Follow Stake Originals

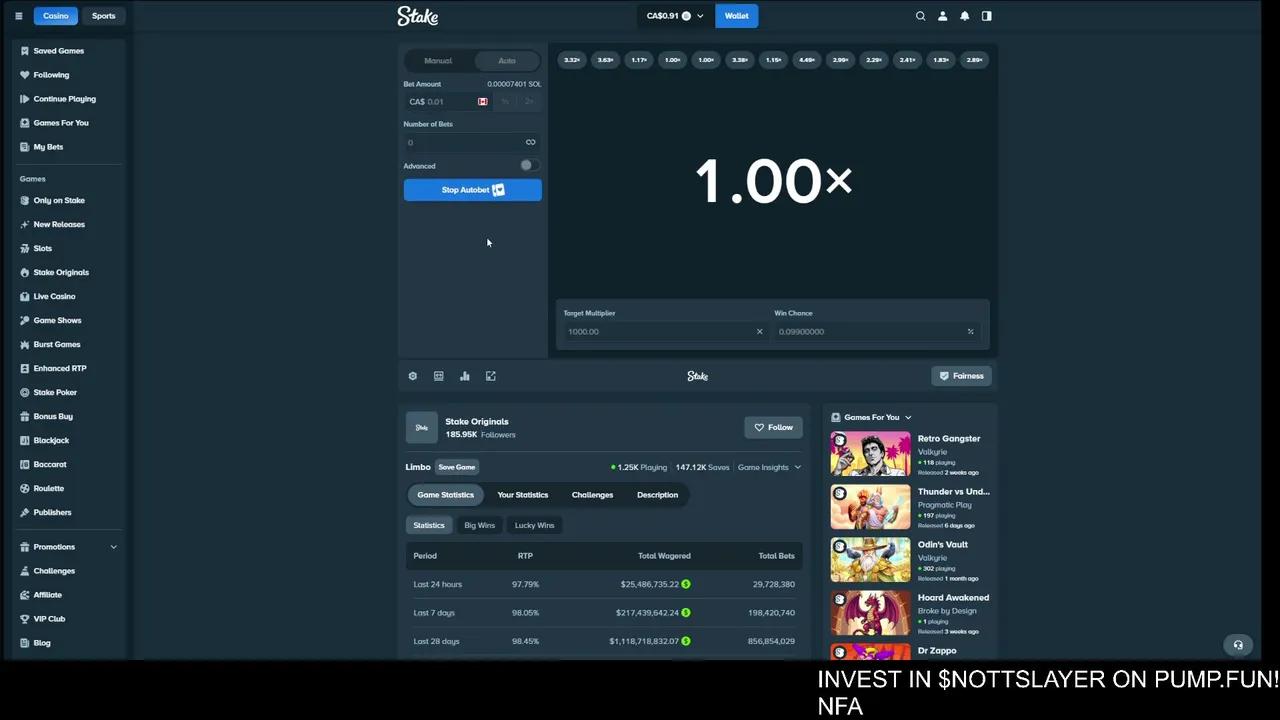tap(773, 428)
